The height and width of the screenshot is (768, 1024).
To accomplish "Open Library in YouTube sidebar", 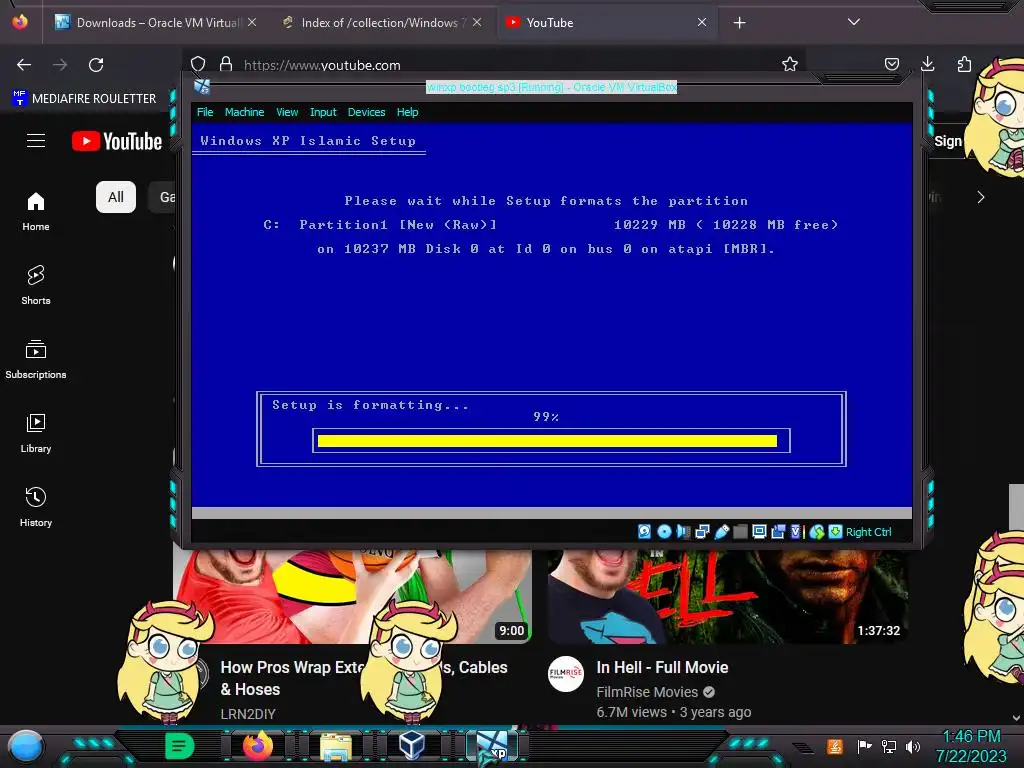I will pos(36,433).
